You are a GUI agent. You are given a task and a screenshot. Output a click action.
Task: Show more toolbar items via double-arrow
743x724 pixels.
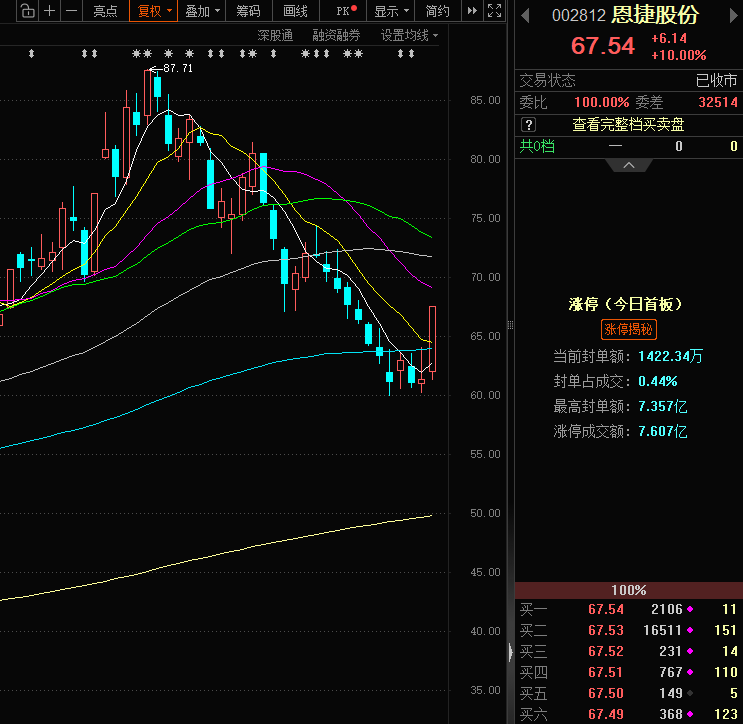coord(472,11)
